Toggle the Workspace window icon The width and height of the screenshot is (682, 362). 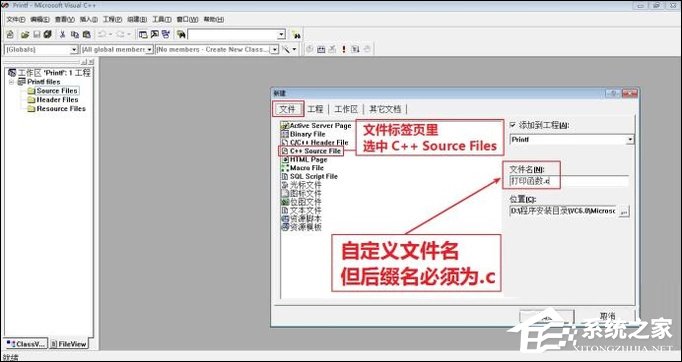(143, 34)
